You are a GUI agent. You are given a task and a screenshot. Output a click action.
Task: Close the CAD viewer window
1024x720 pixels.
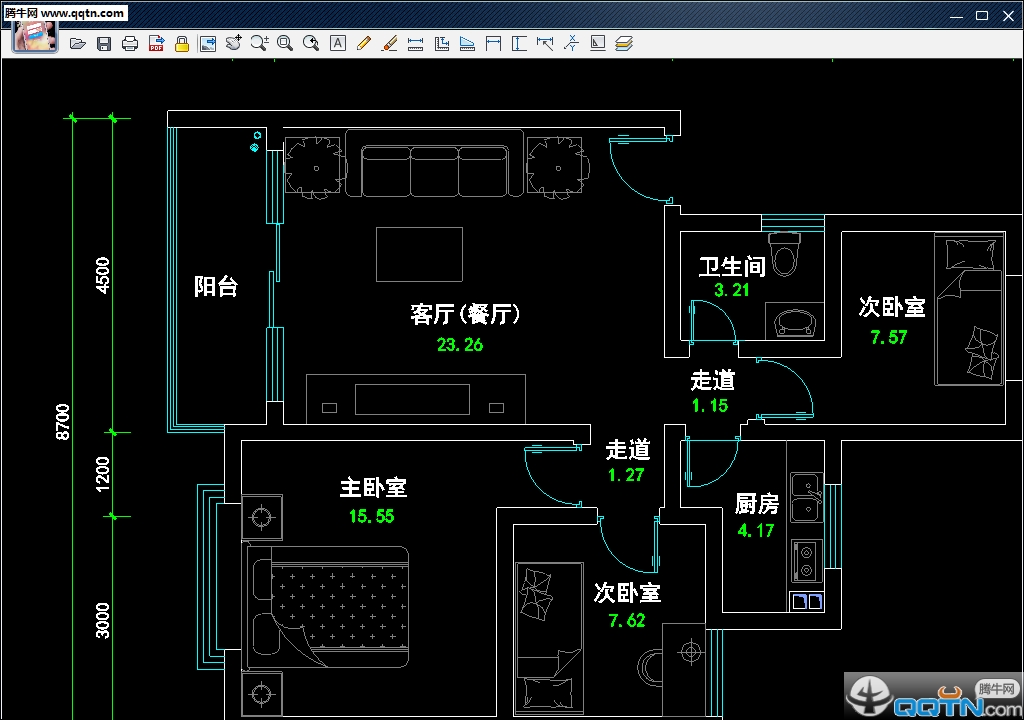click(x=1008, y=16)
